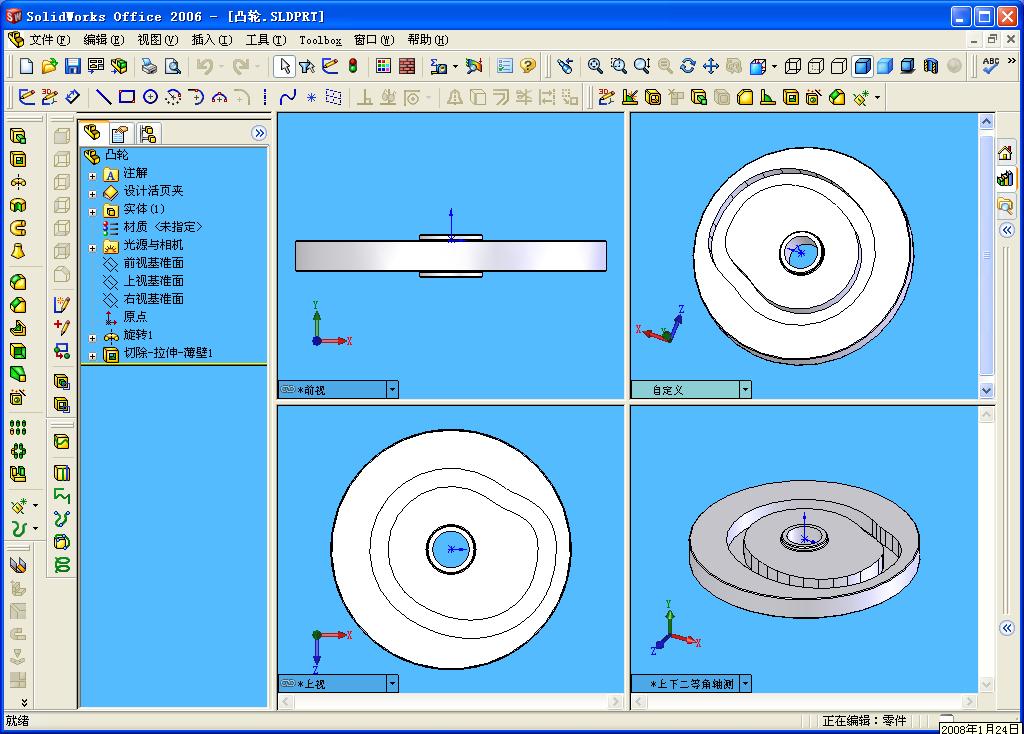Click the Zoom to Area icon
1024x734 pixels.
pos(618,66)
